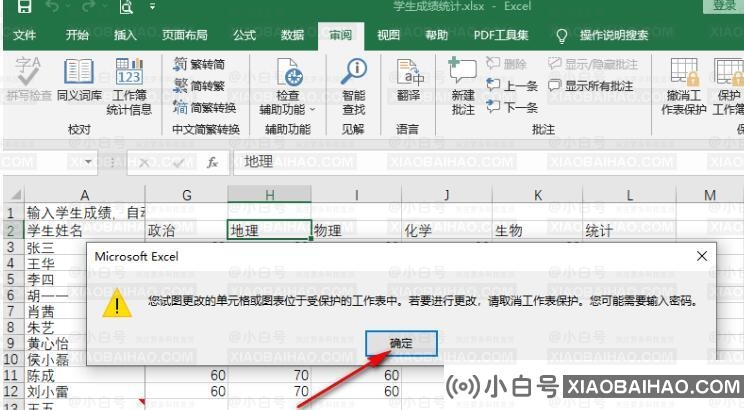Click the 拼写检查 spelling icon
The width and height of the screenshot is (744, 410).
28,80
